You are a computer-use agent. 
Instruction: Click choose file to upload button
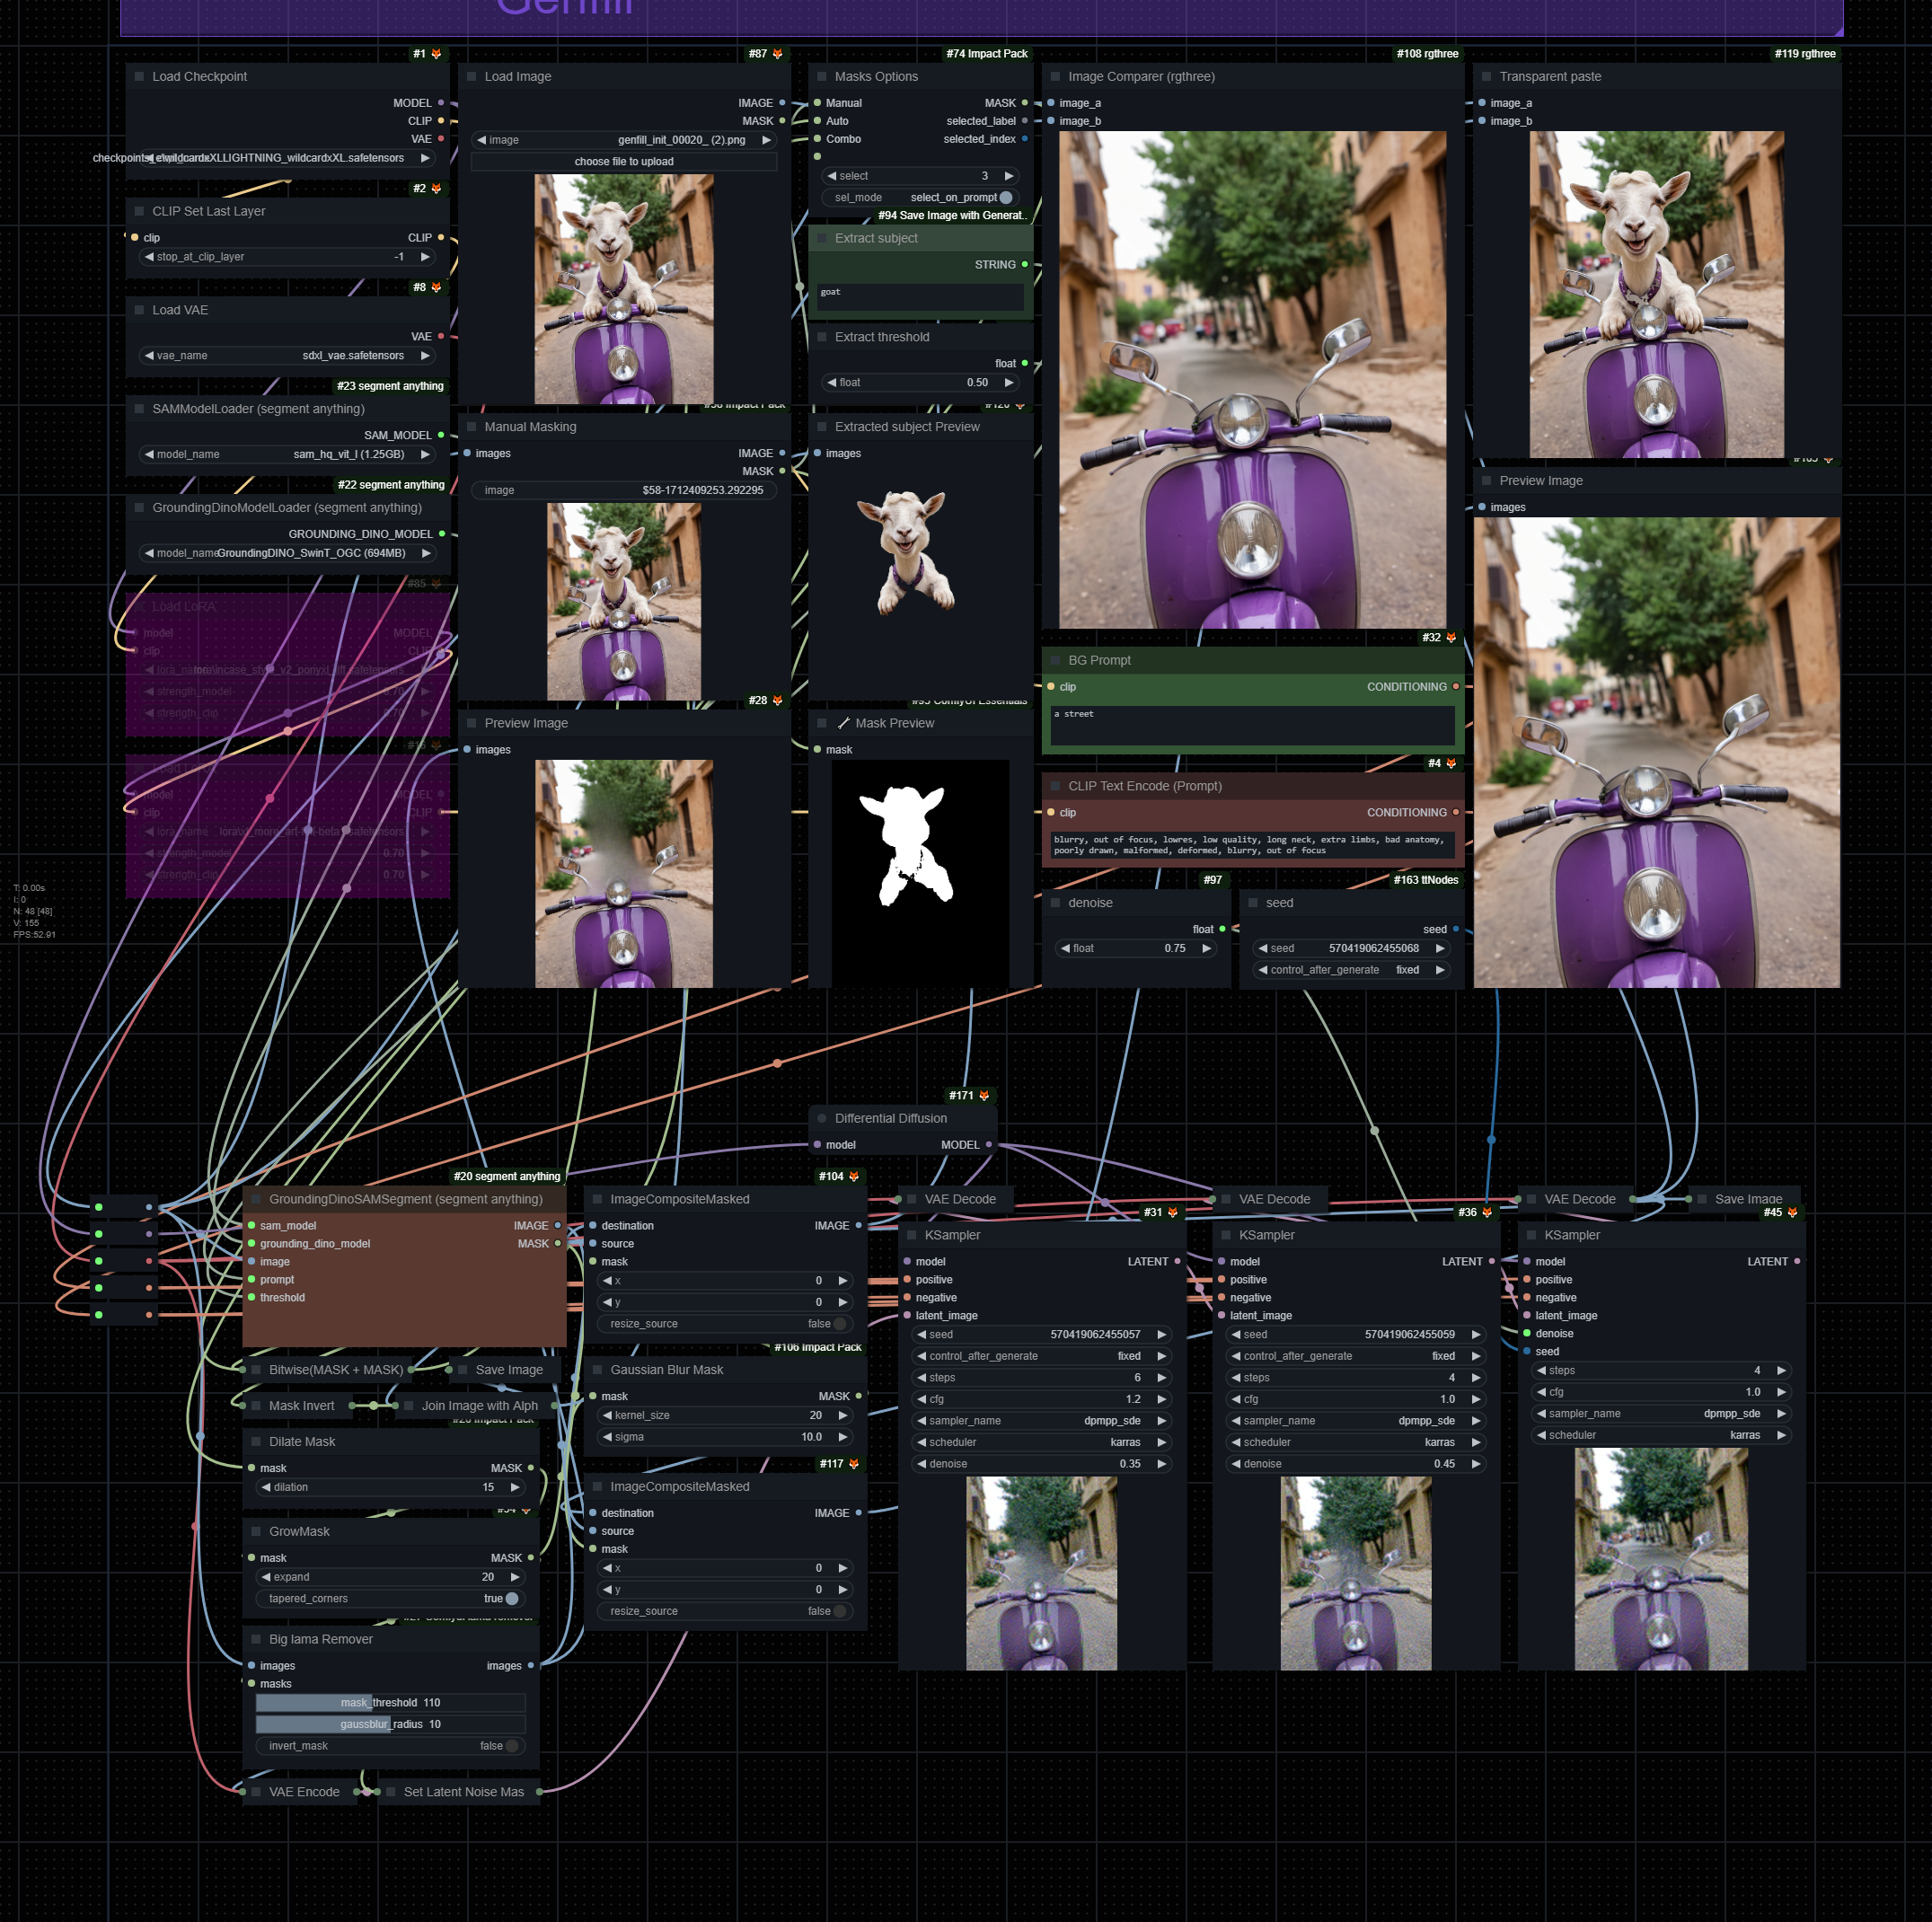[624, 162]
